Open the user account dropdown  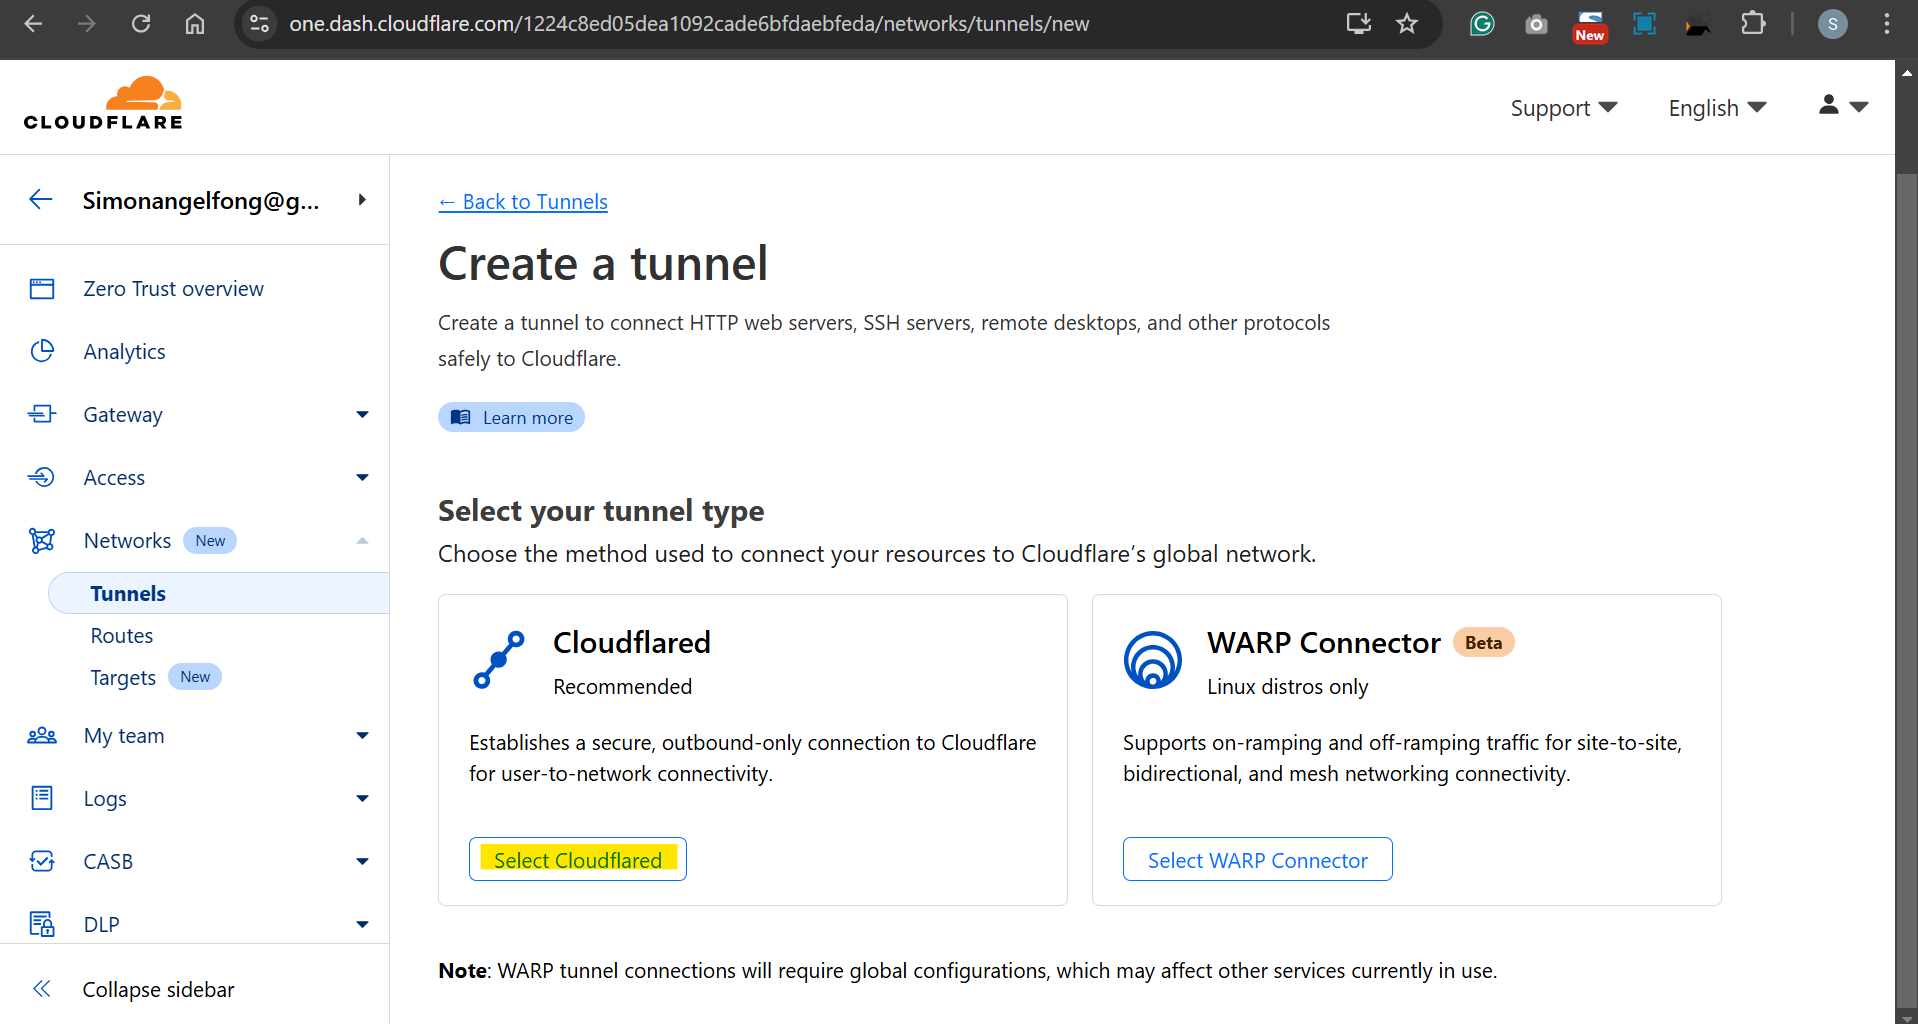[1843, 105]
